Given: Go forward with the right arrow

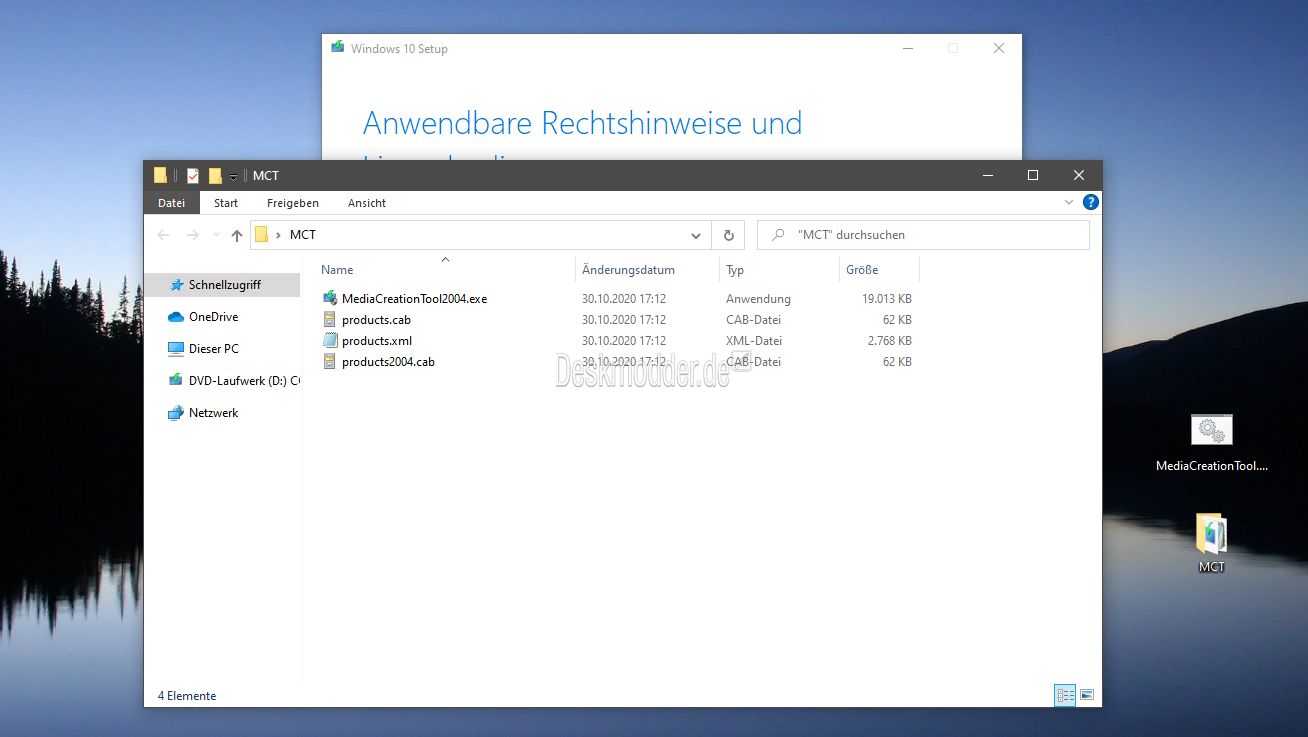Looking at the screenshot, I should click(x=193, y=235).
